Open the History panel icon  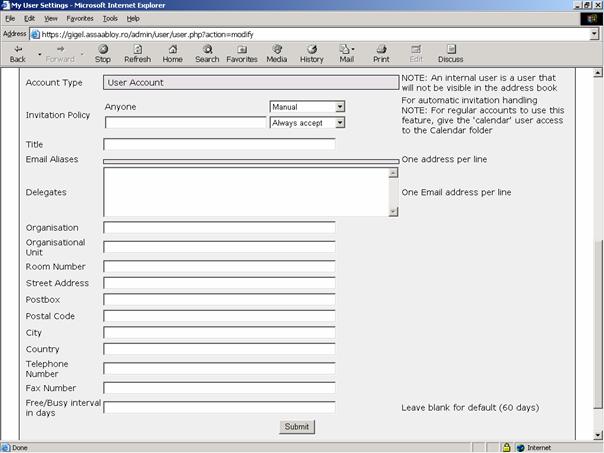point(312,49)
